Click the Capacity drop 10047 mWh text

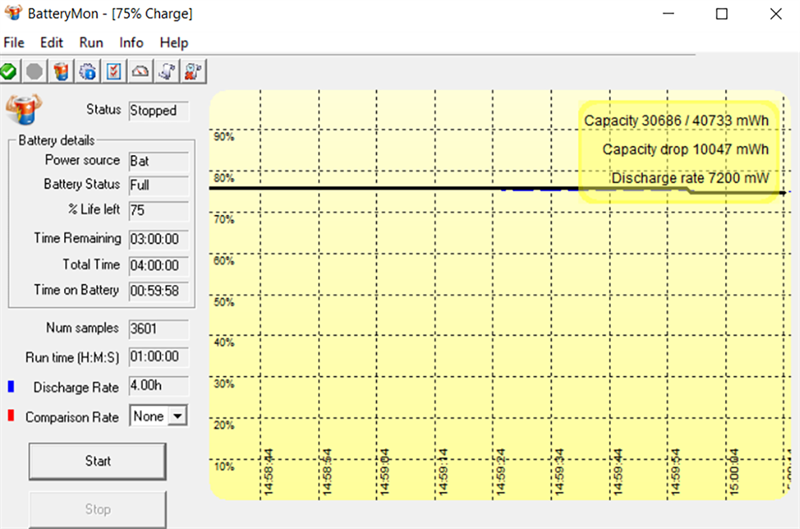[x=685, y=149]
